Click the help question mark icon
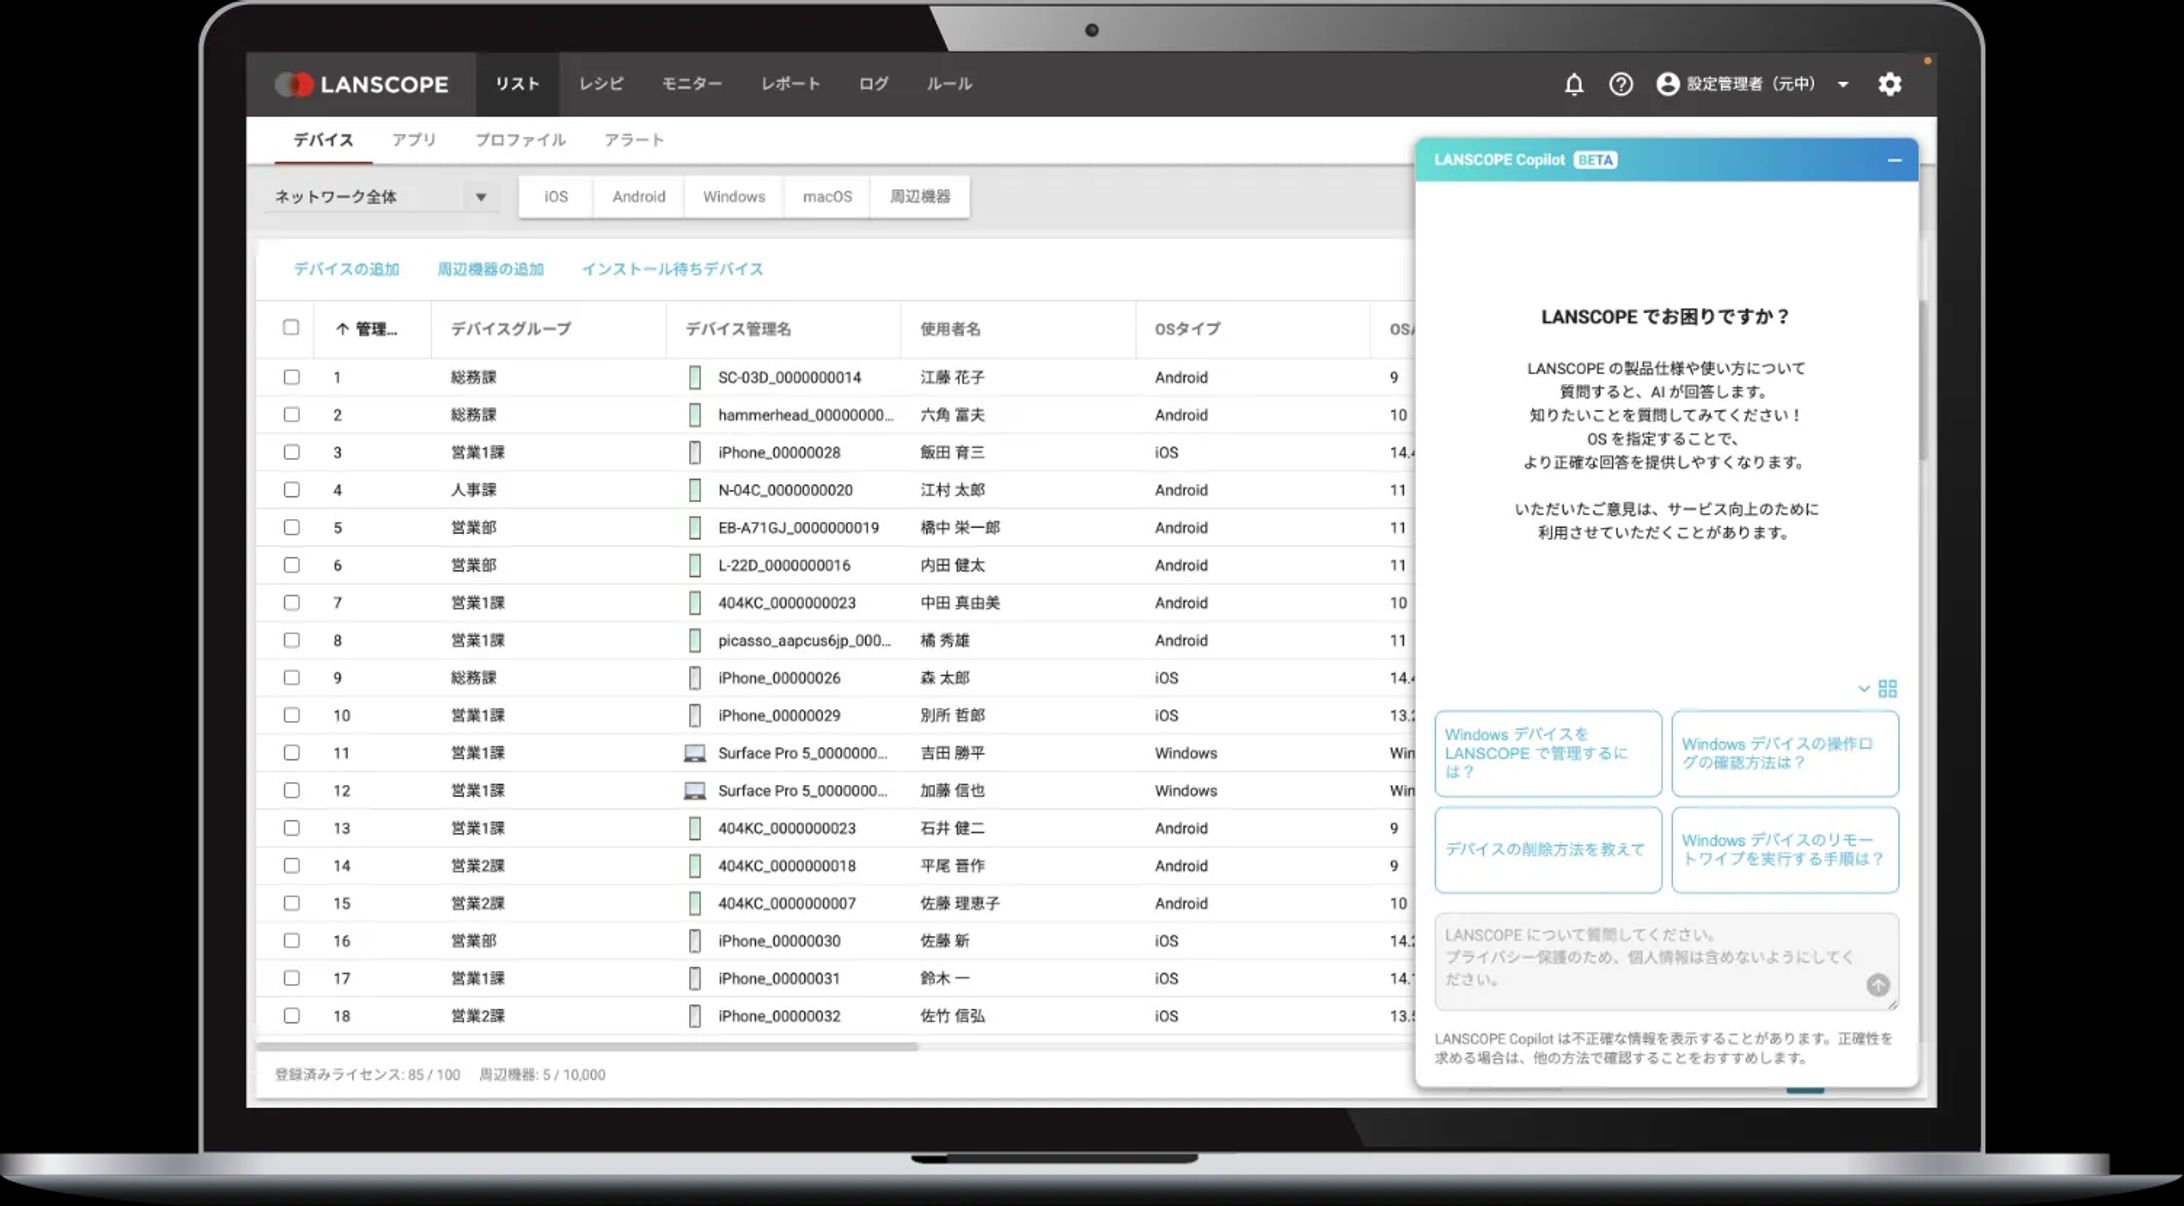The image size is (2184, 1206). coord(1620,85)
